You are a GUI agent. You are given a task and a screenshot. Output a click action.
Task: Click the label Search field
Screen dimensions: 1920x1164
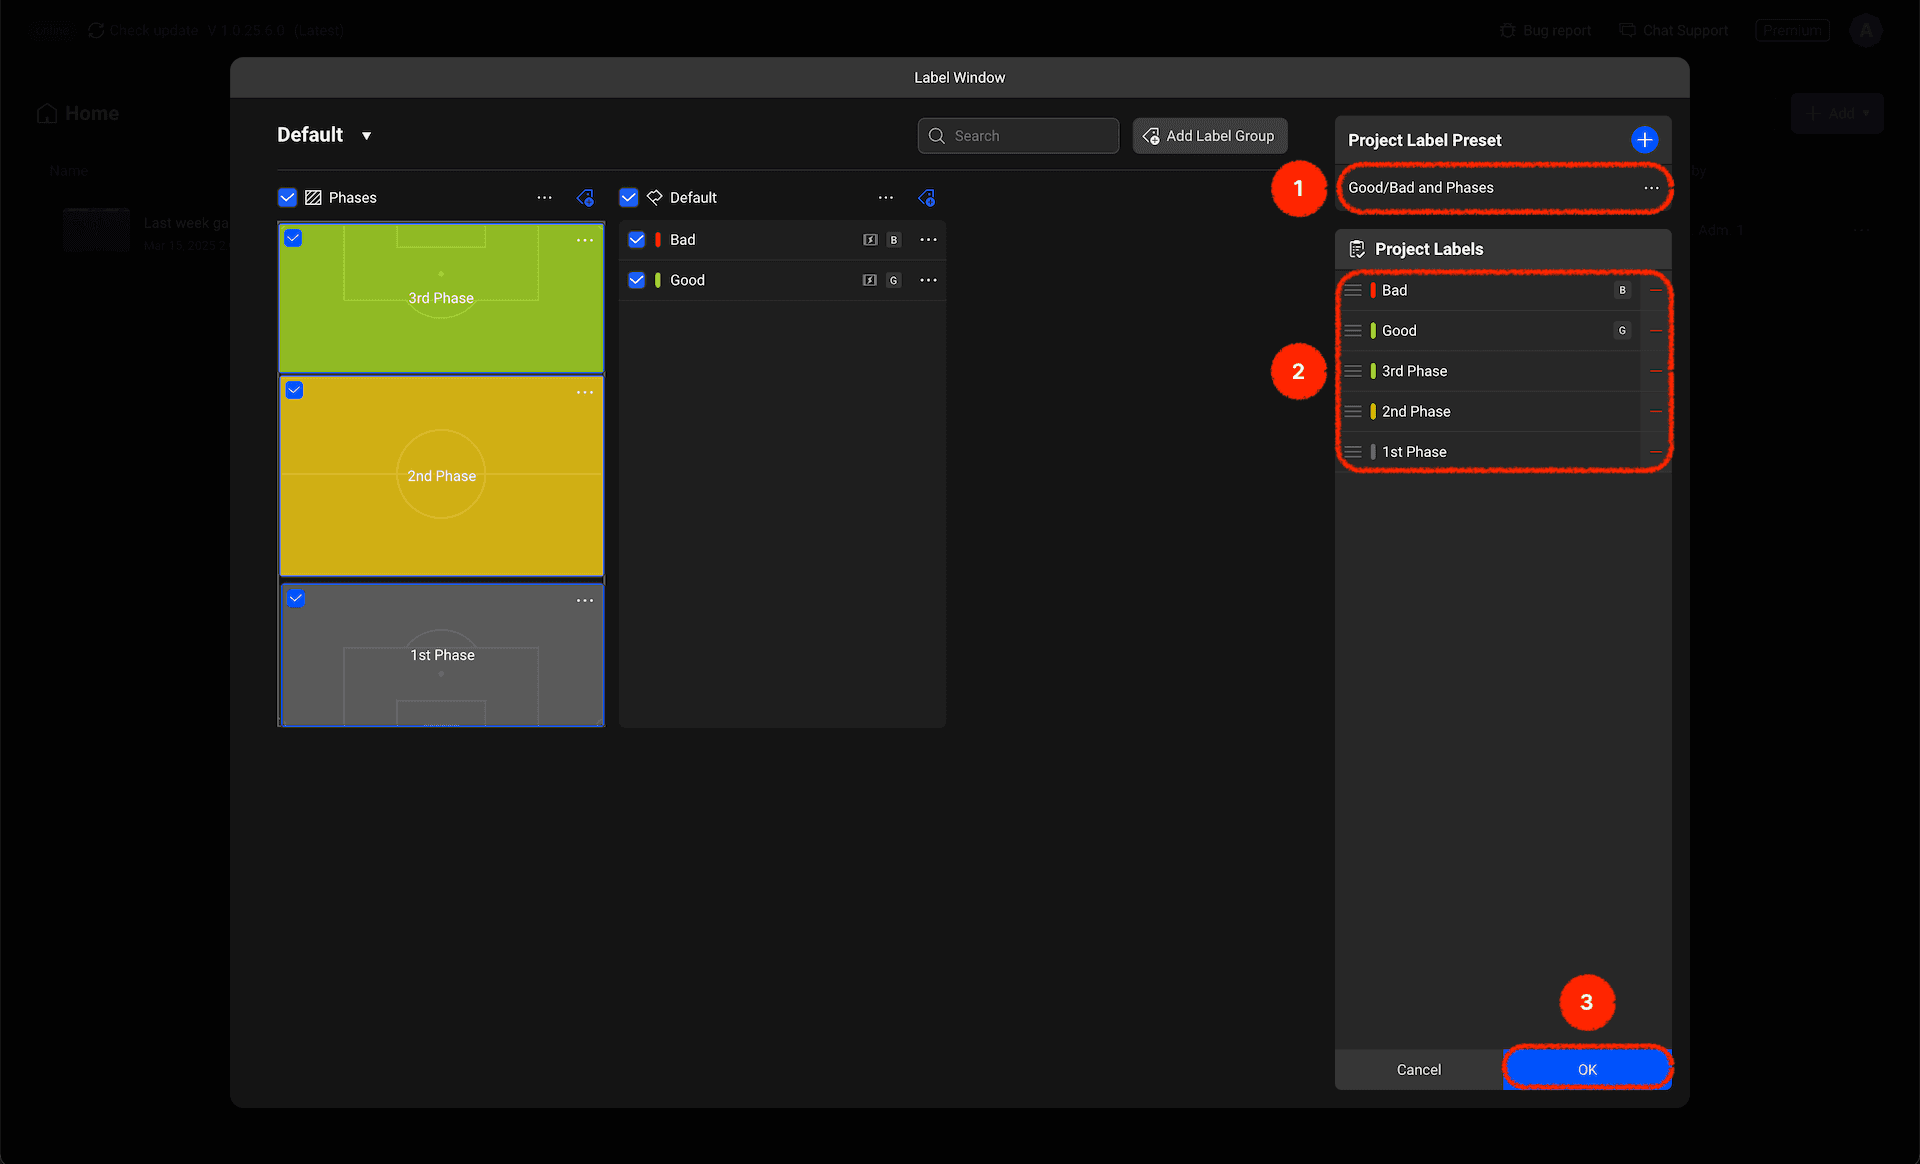click(1018, 136)
